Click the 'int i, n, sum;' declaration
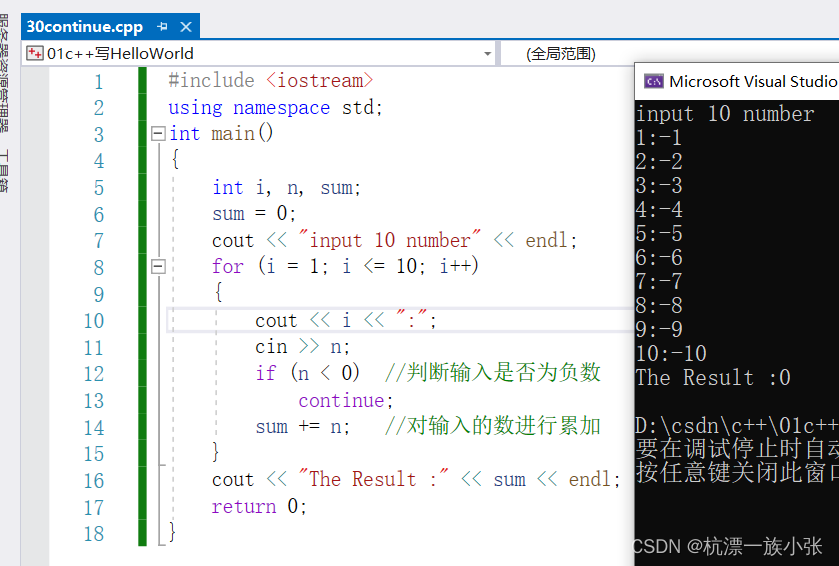Viewport: 839px width, 566px height. pyautogui.click(x=286, y=188)
